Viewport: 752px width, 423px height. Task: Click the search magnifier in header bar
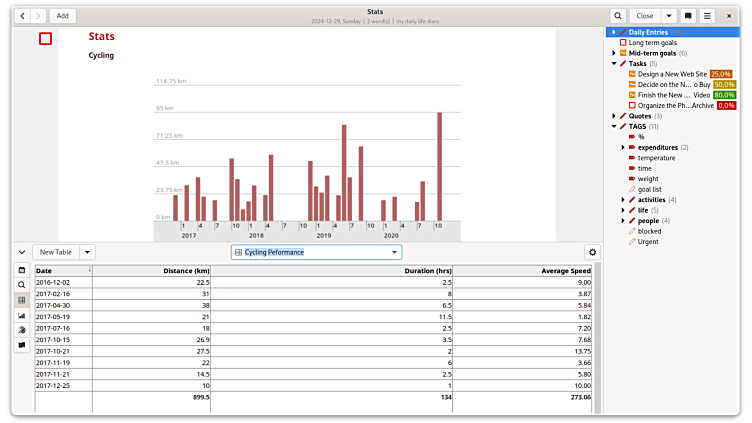[x=618, y=16]
